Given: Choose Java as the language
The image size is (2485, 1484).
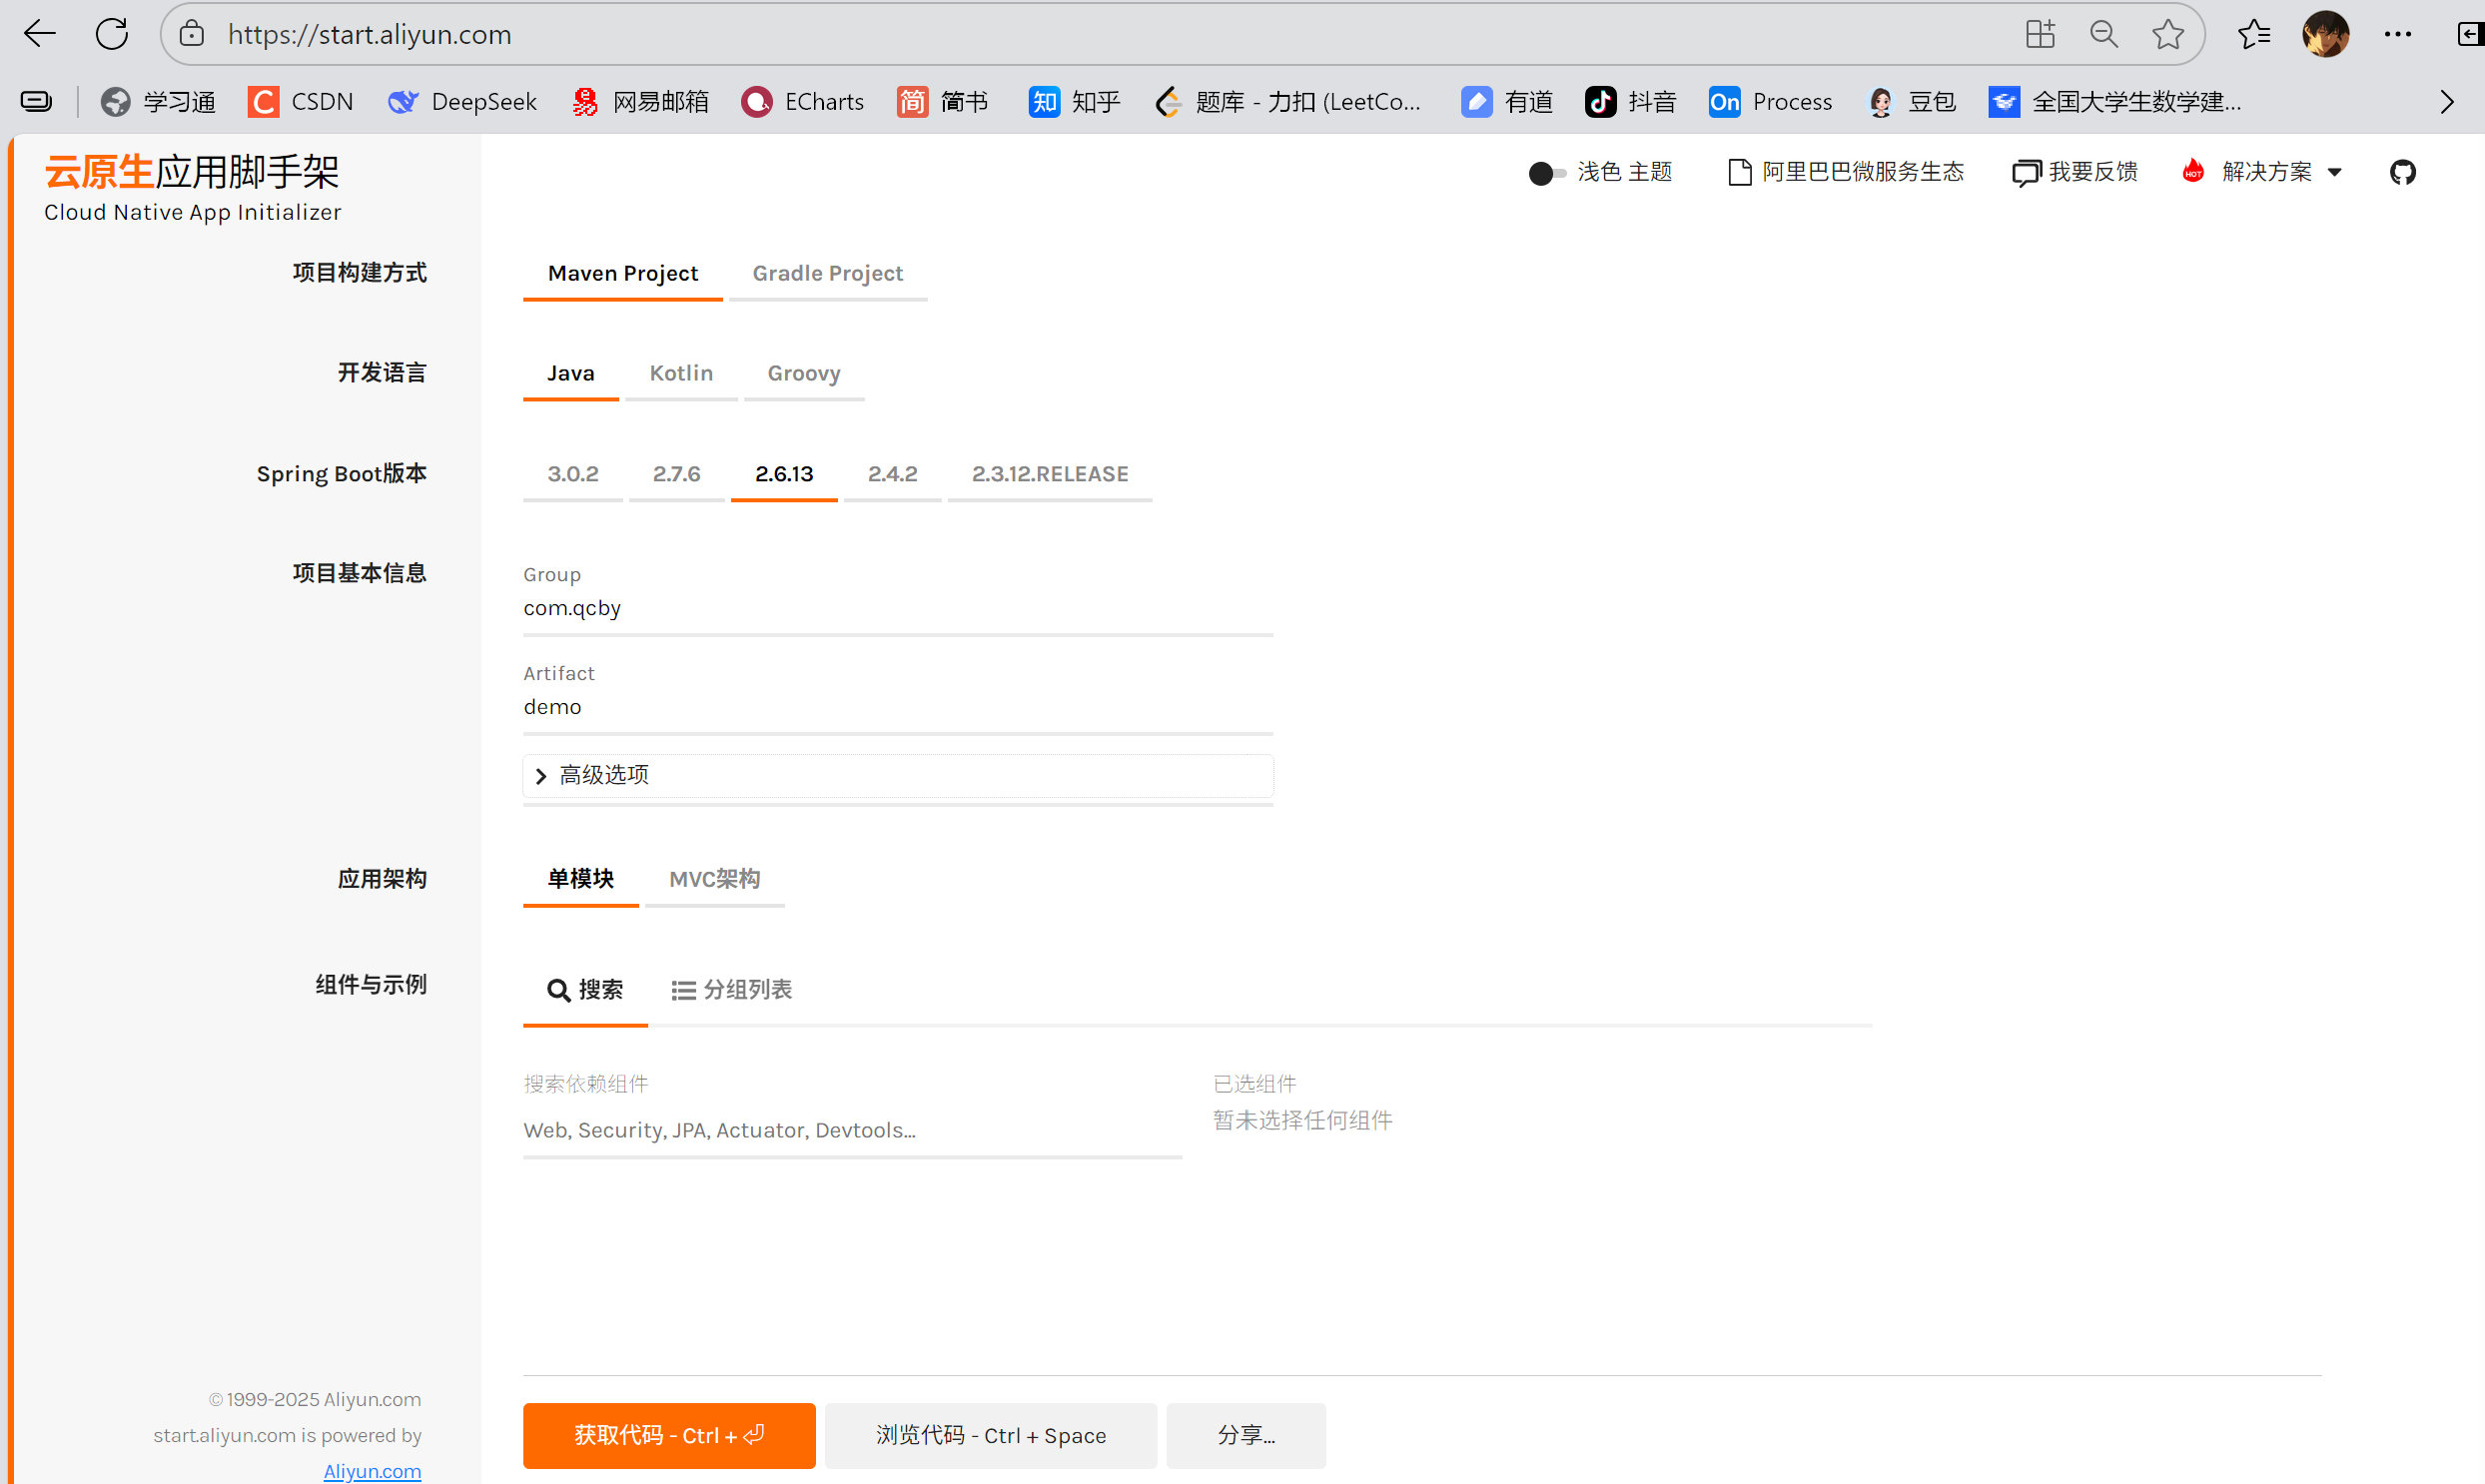Looking at the screenshot, I should [570, 374].
